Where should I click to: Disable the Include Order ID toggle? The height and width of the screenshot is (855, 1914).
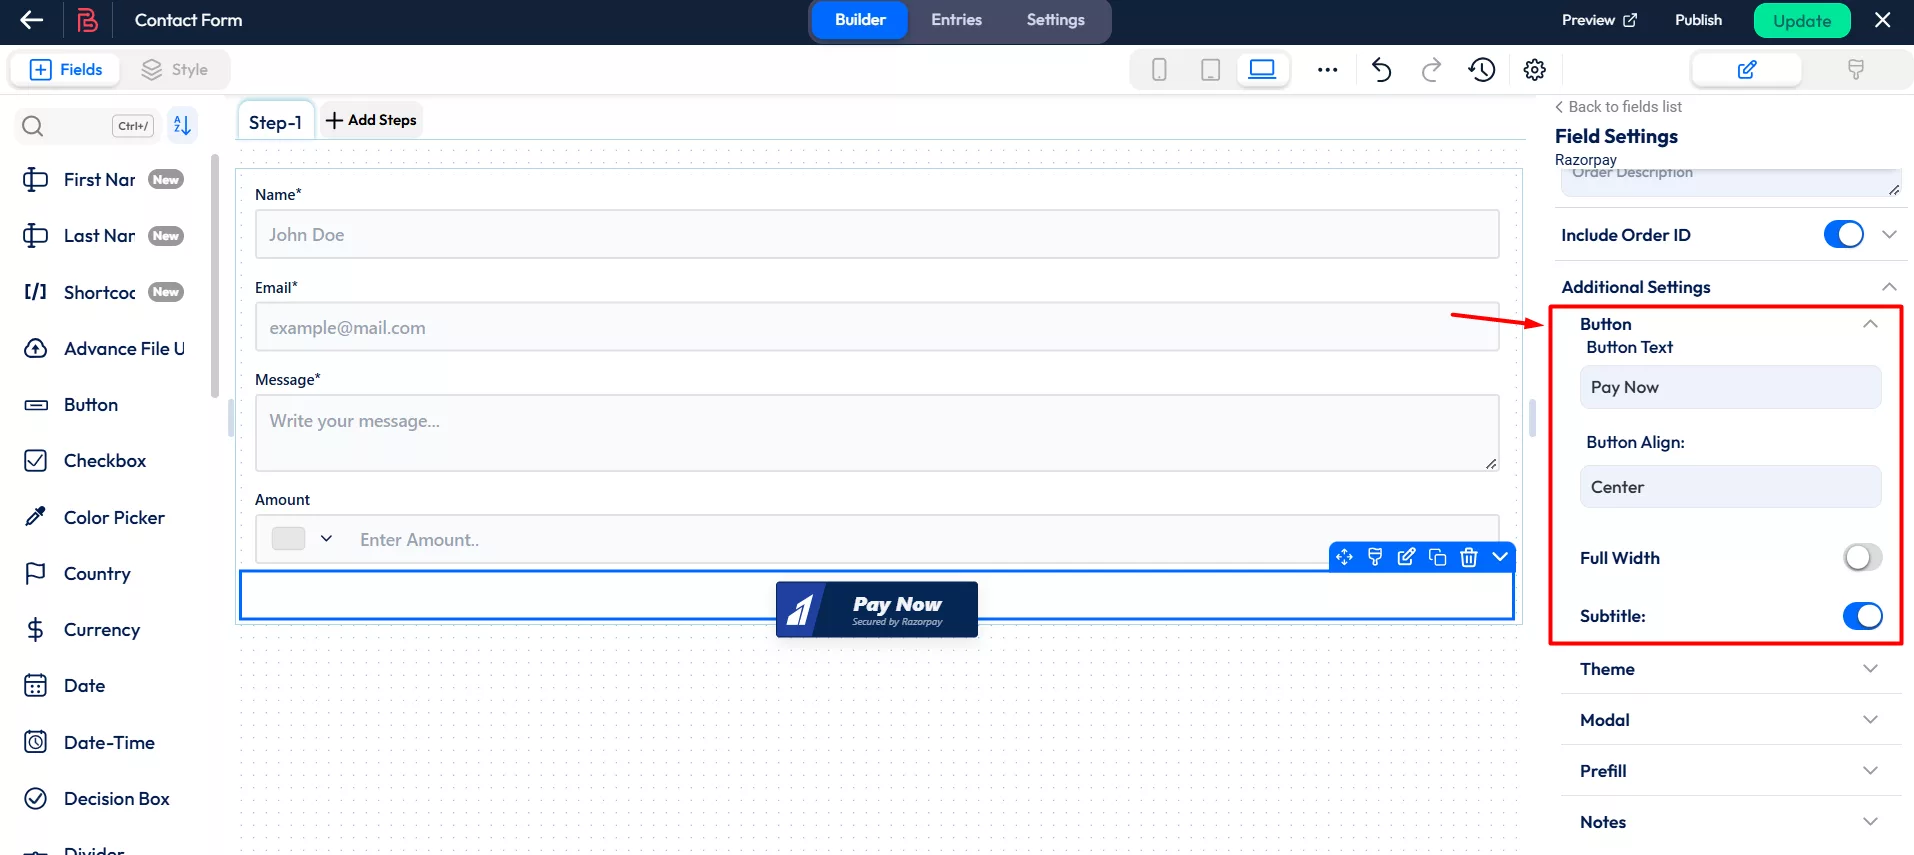click(1843, 235)
